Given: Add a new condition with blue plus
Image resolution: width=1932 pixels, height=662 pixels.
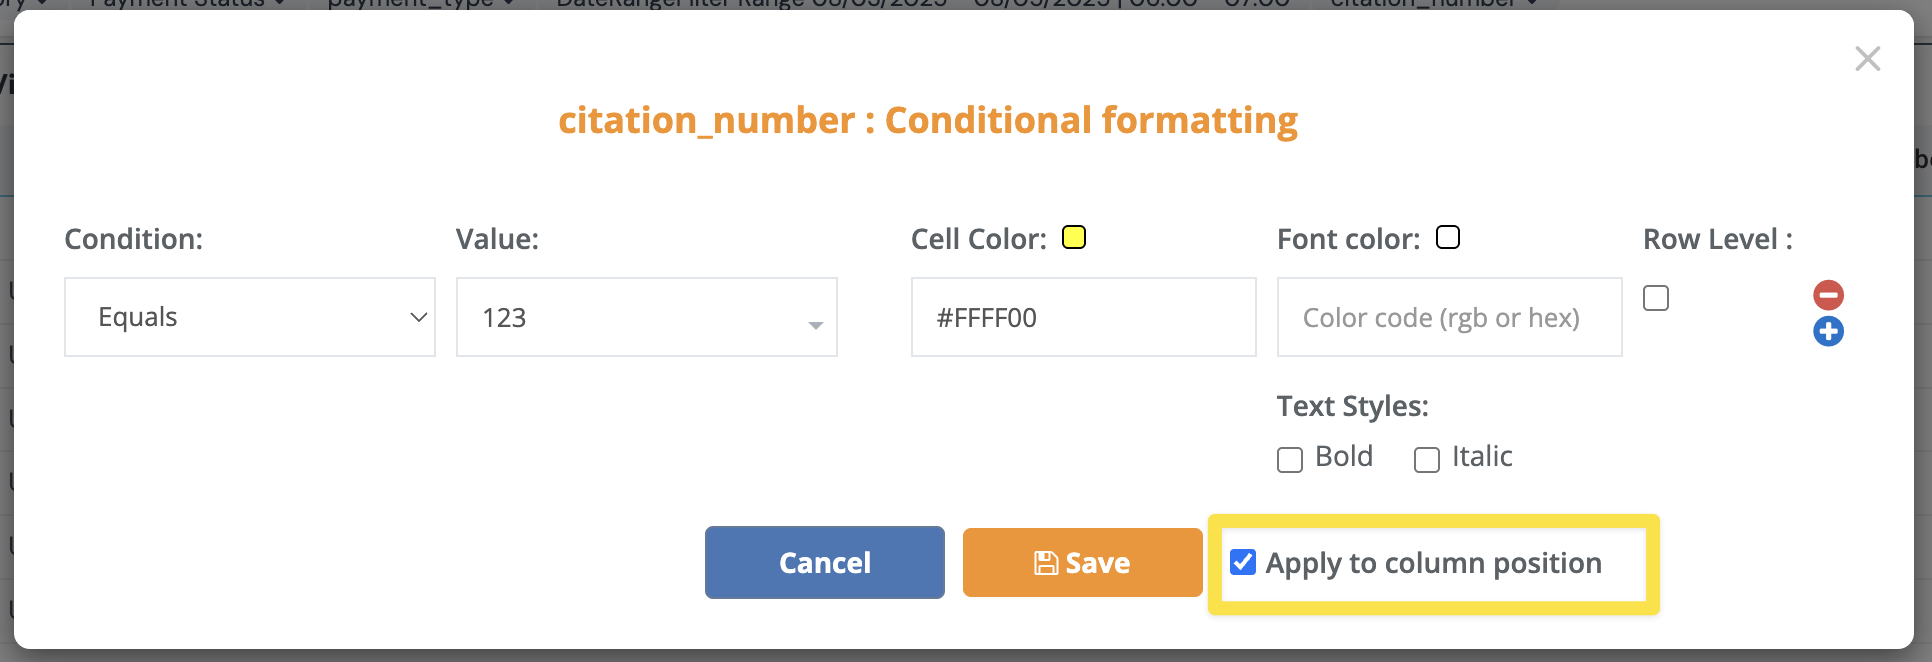Looking at the screenshot, I should 1828,331.
